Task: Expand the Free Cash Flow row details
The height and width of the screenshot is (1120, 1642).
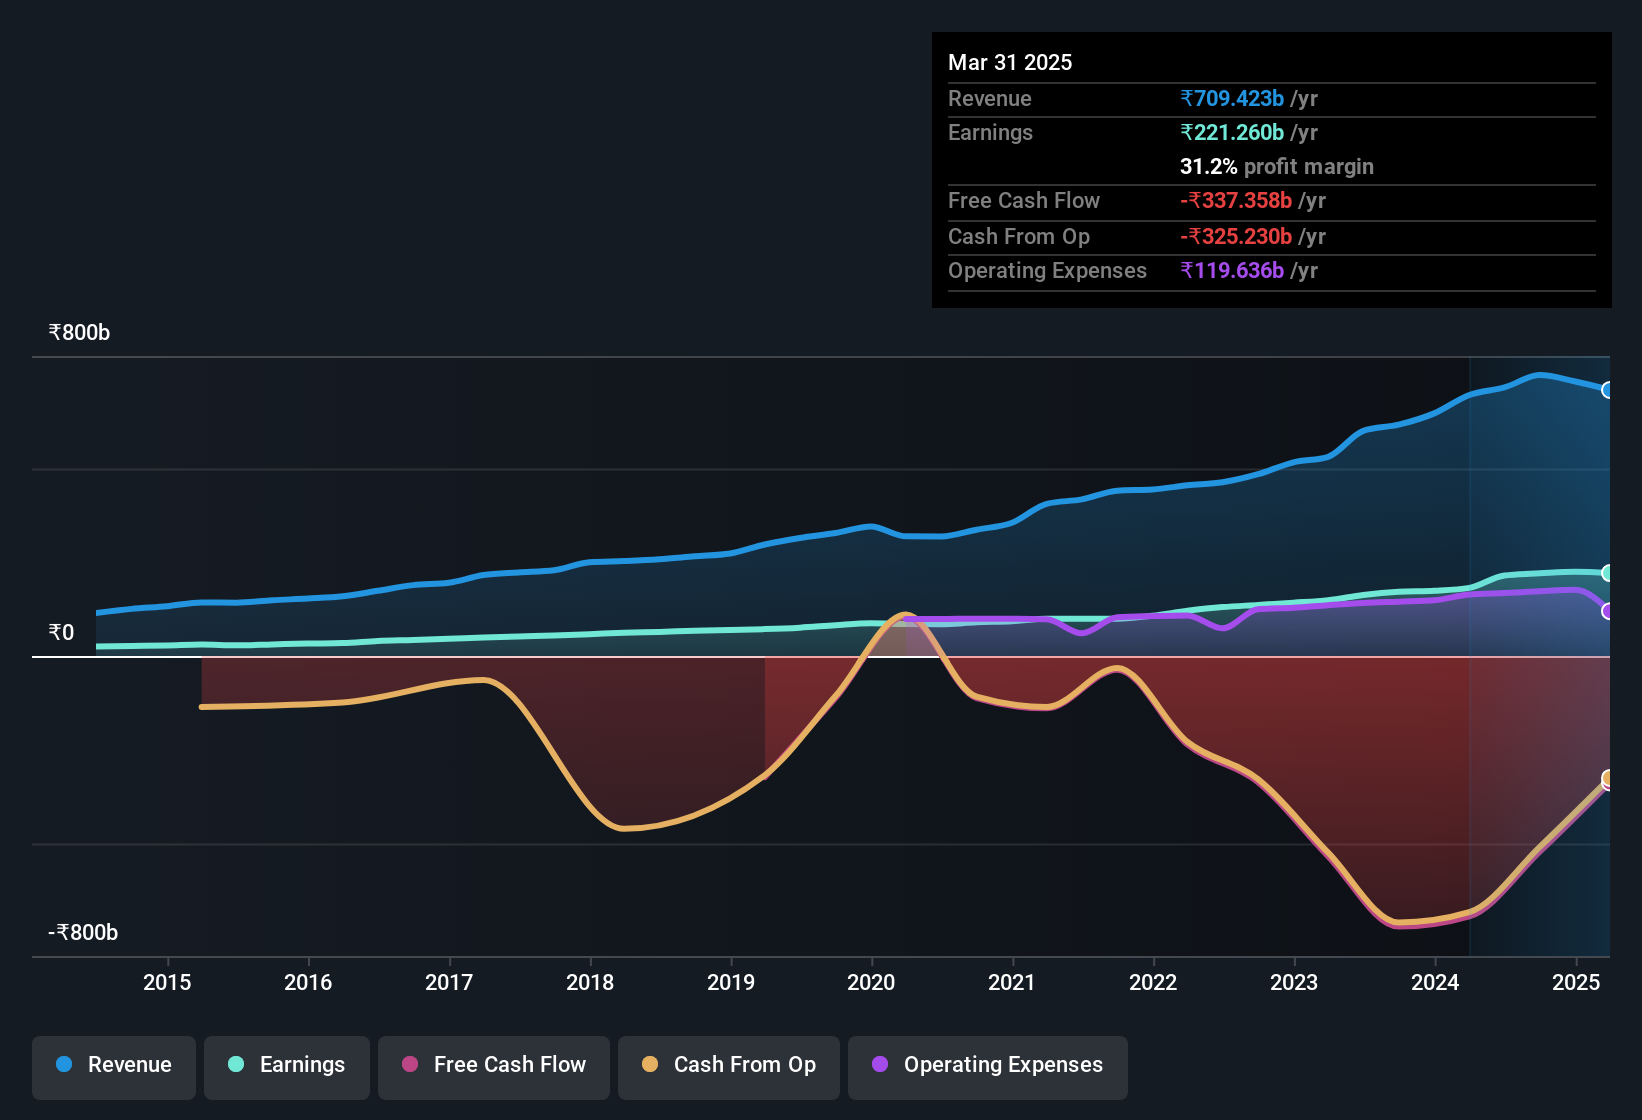Action: (1023, 201)
